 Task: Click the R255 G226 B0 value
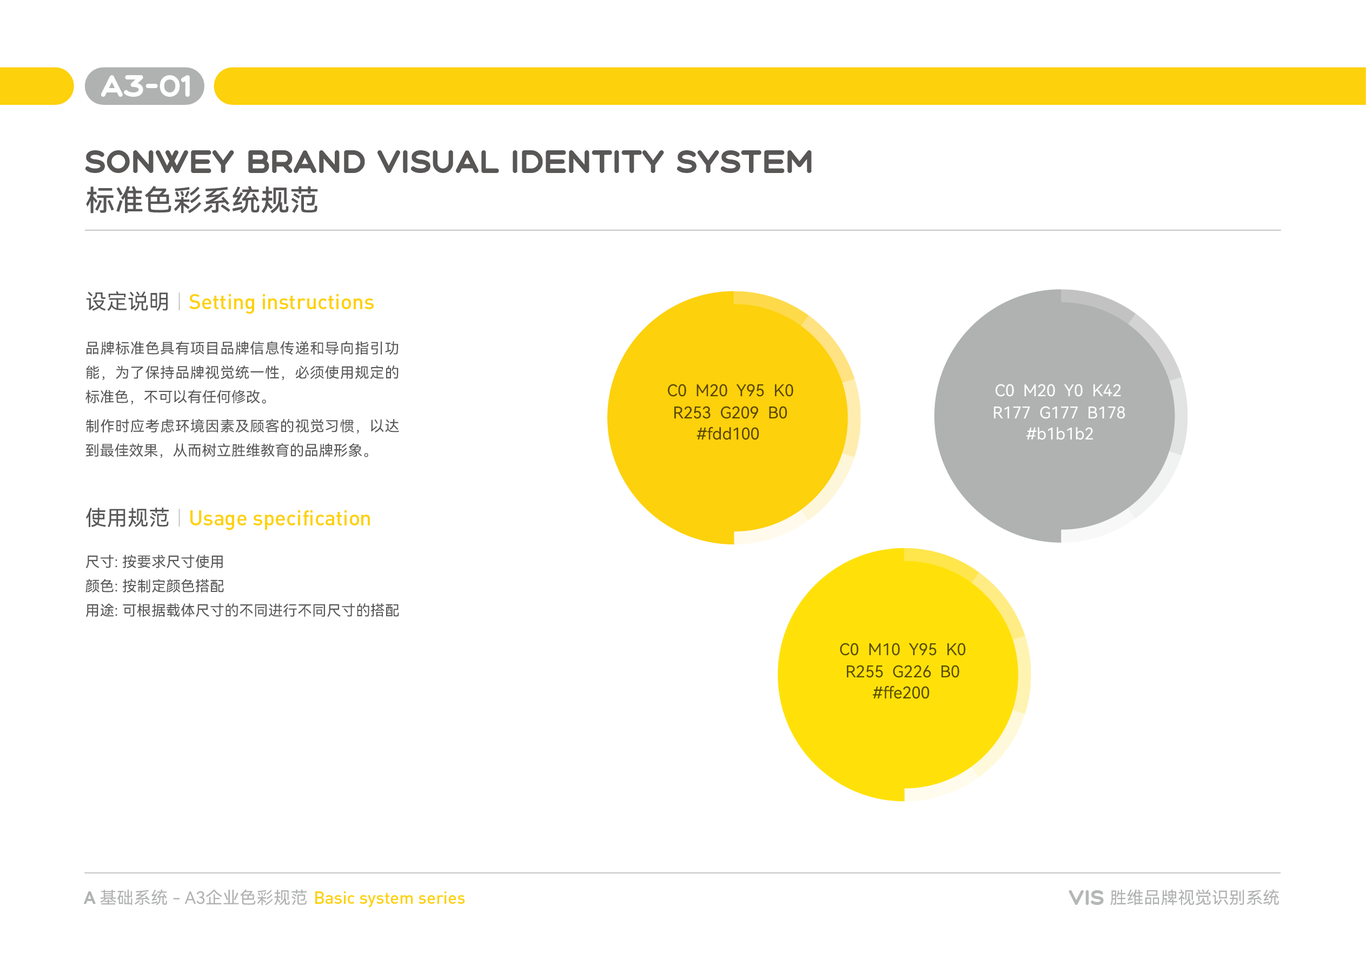(902, 672)
